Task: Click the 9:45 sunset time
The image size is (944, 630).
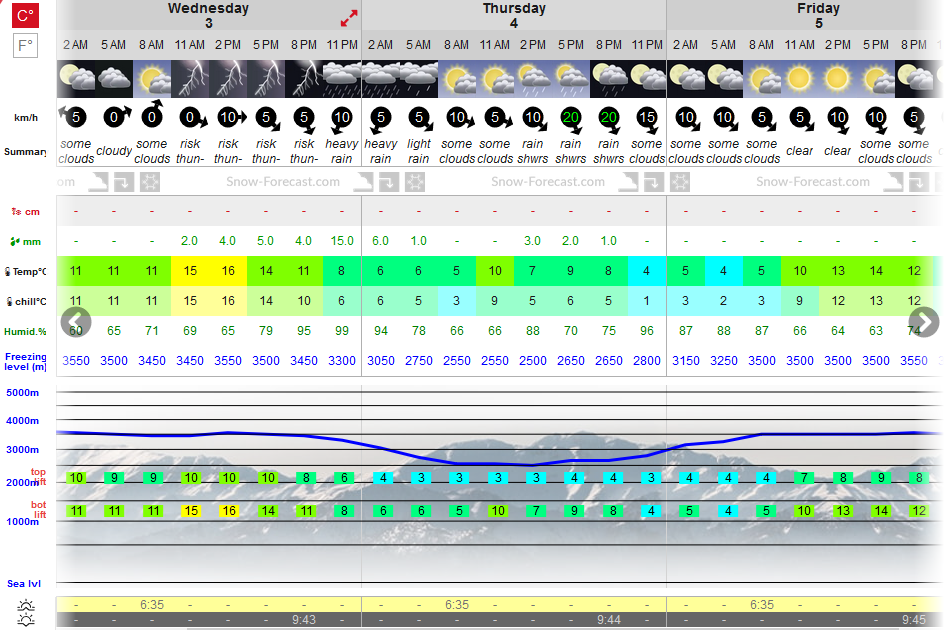Action: (x=914, y=620)
